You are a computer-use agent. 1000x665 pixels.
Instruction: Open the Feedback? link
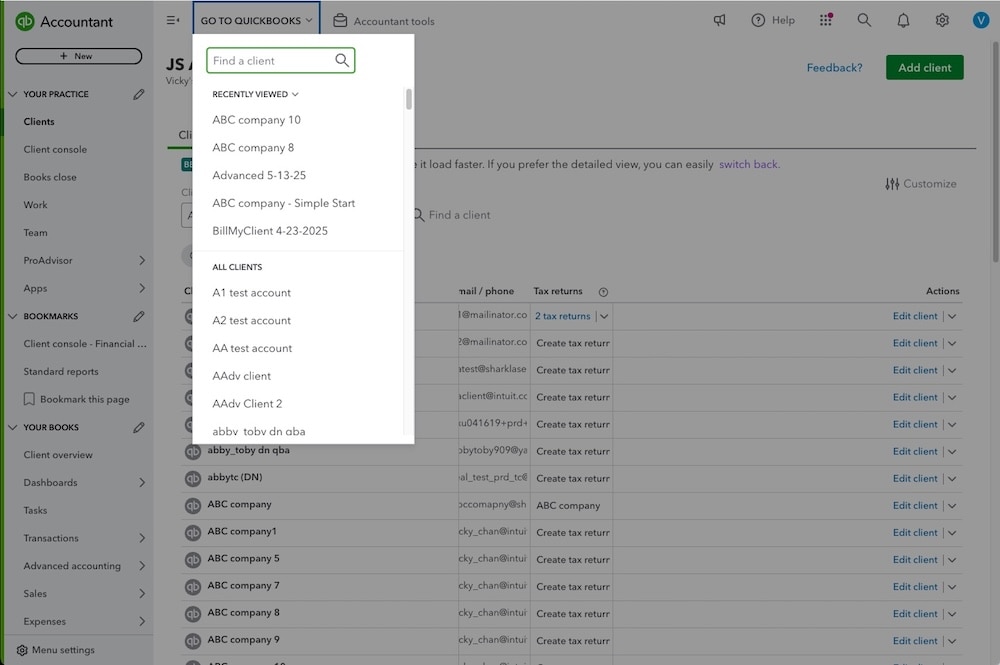[x=836, y=67]
